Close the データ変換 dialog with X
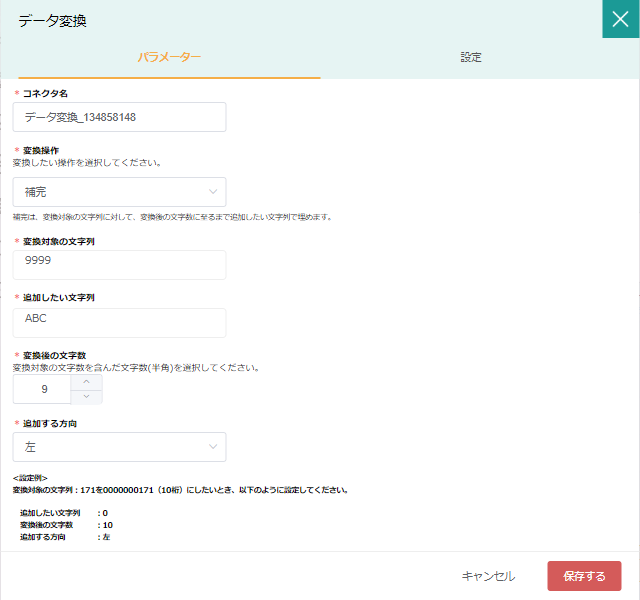 tap(620, 19)
